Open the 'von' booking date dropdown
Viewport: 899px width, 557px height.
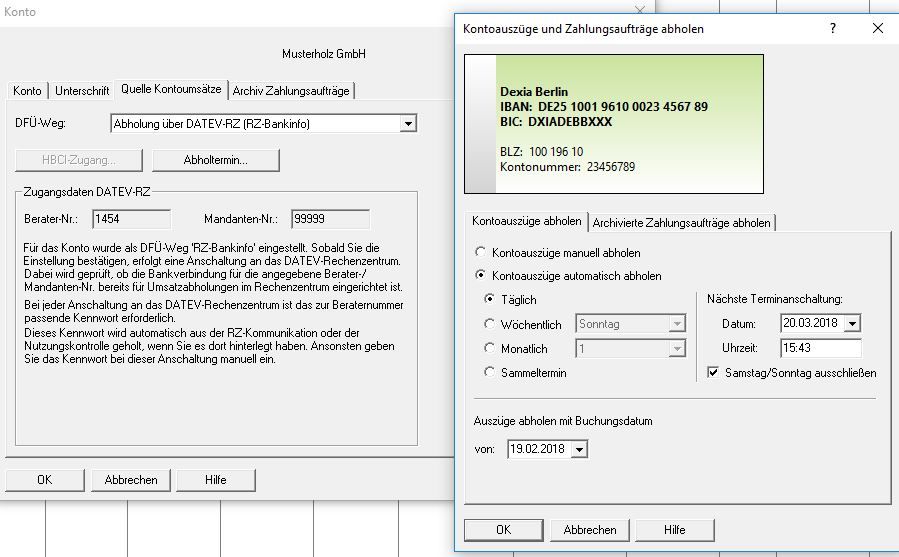(580, 450)
